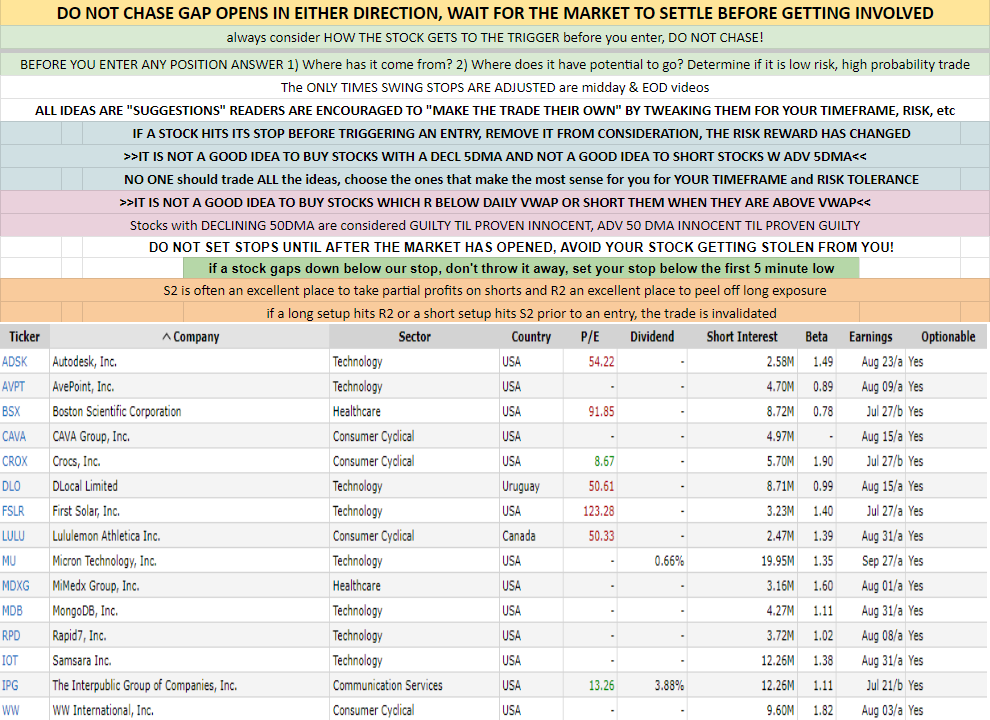Click the earnings date Sep 27/a
The width and height of the screenshot is (990, 720).
click(882, 561)
